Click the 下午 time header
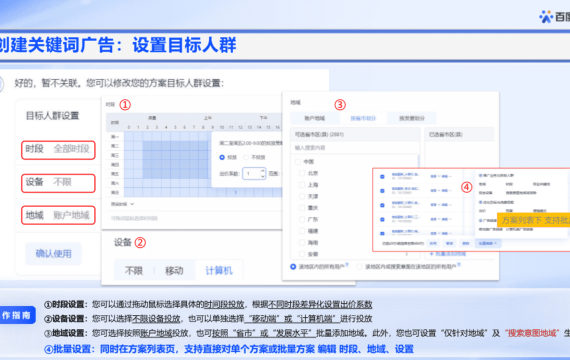 [x=263, y=118]
